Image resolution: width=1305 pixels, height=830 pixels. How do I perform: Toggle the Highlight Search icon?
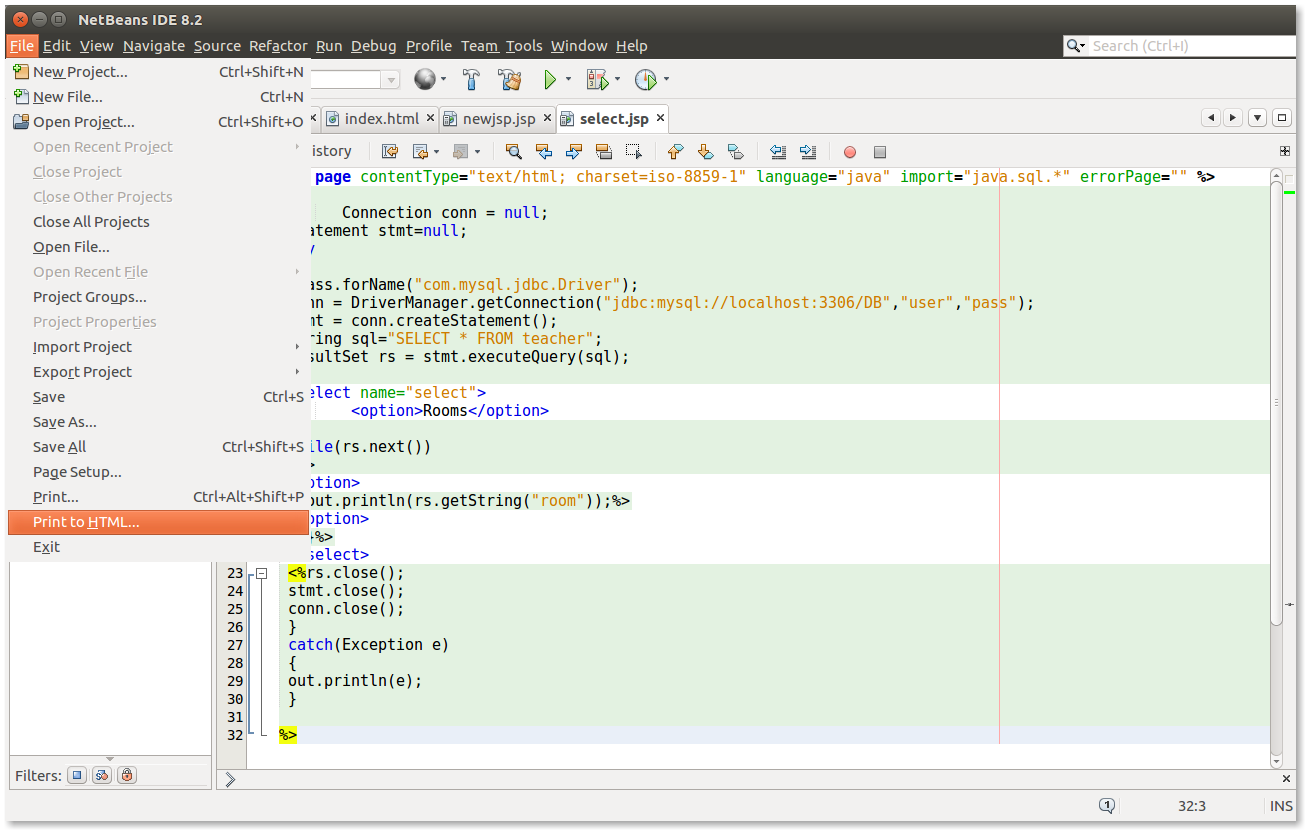click(x=603, y=152)
